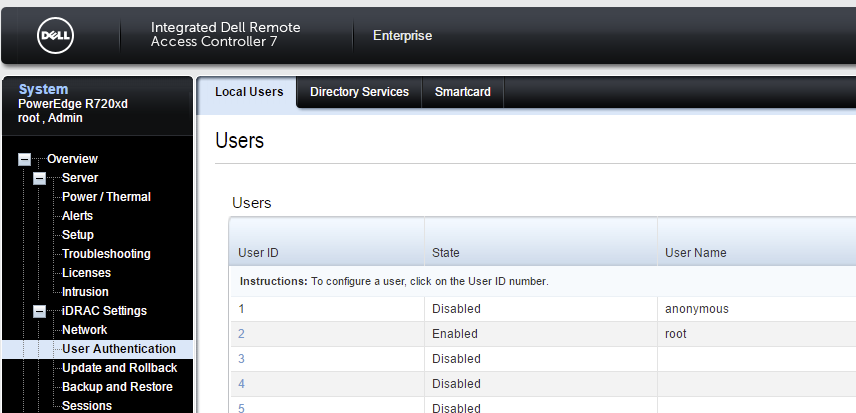Viewport: 856px width, 413px height.
Task: Open User ID 1 configuration link
Action: click(241, 309)
